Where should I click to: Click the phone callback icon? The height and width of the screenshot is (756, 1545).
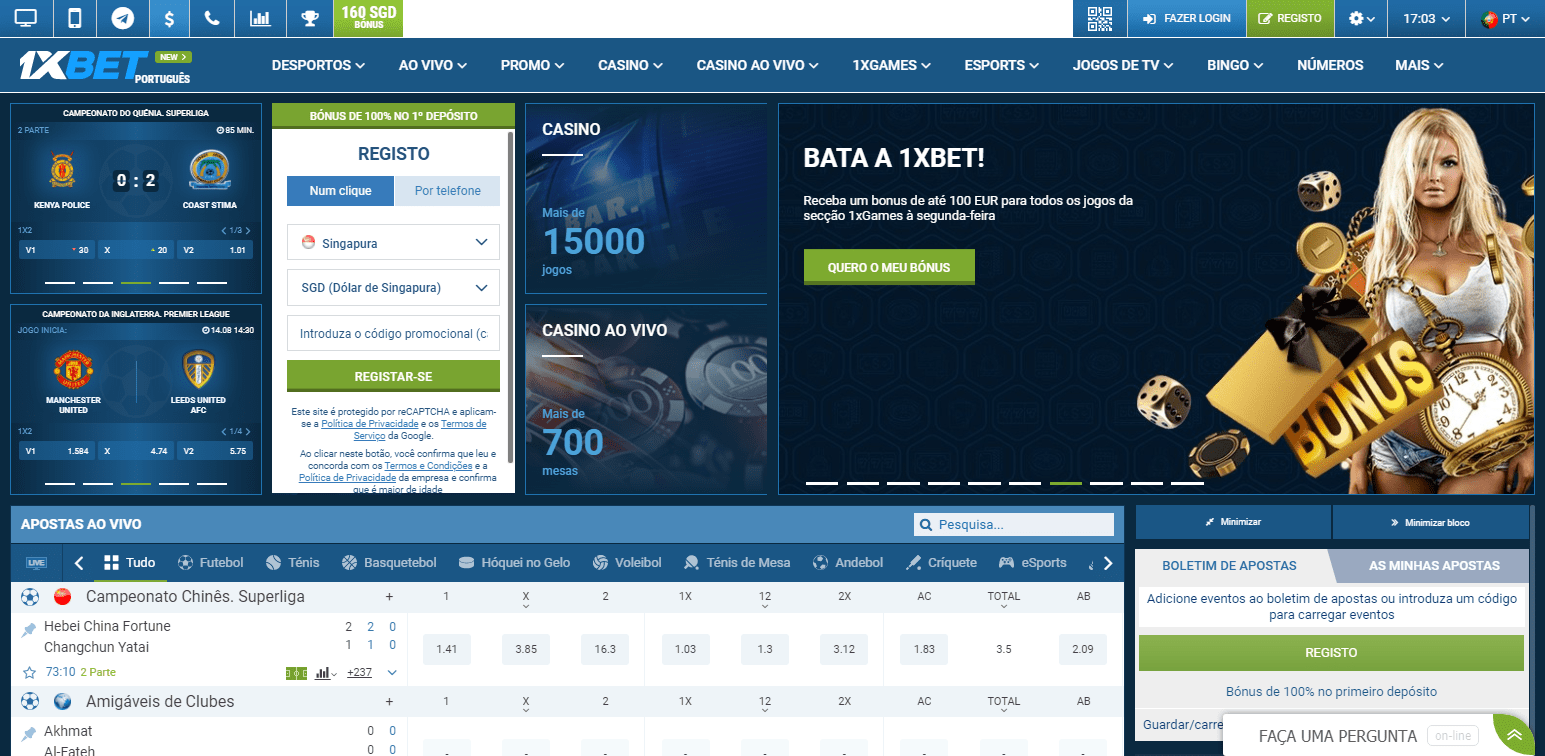point(211,18)
